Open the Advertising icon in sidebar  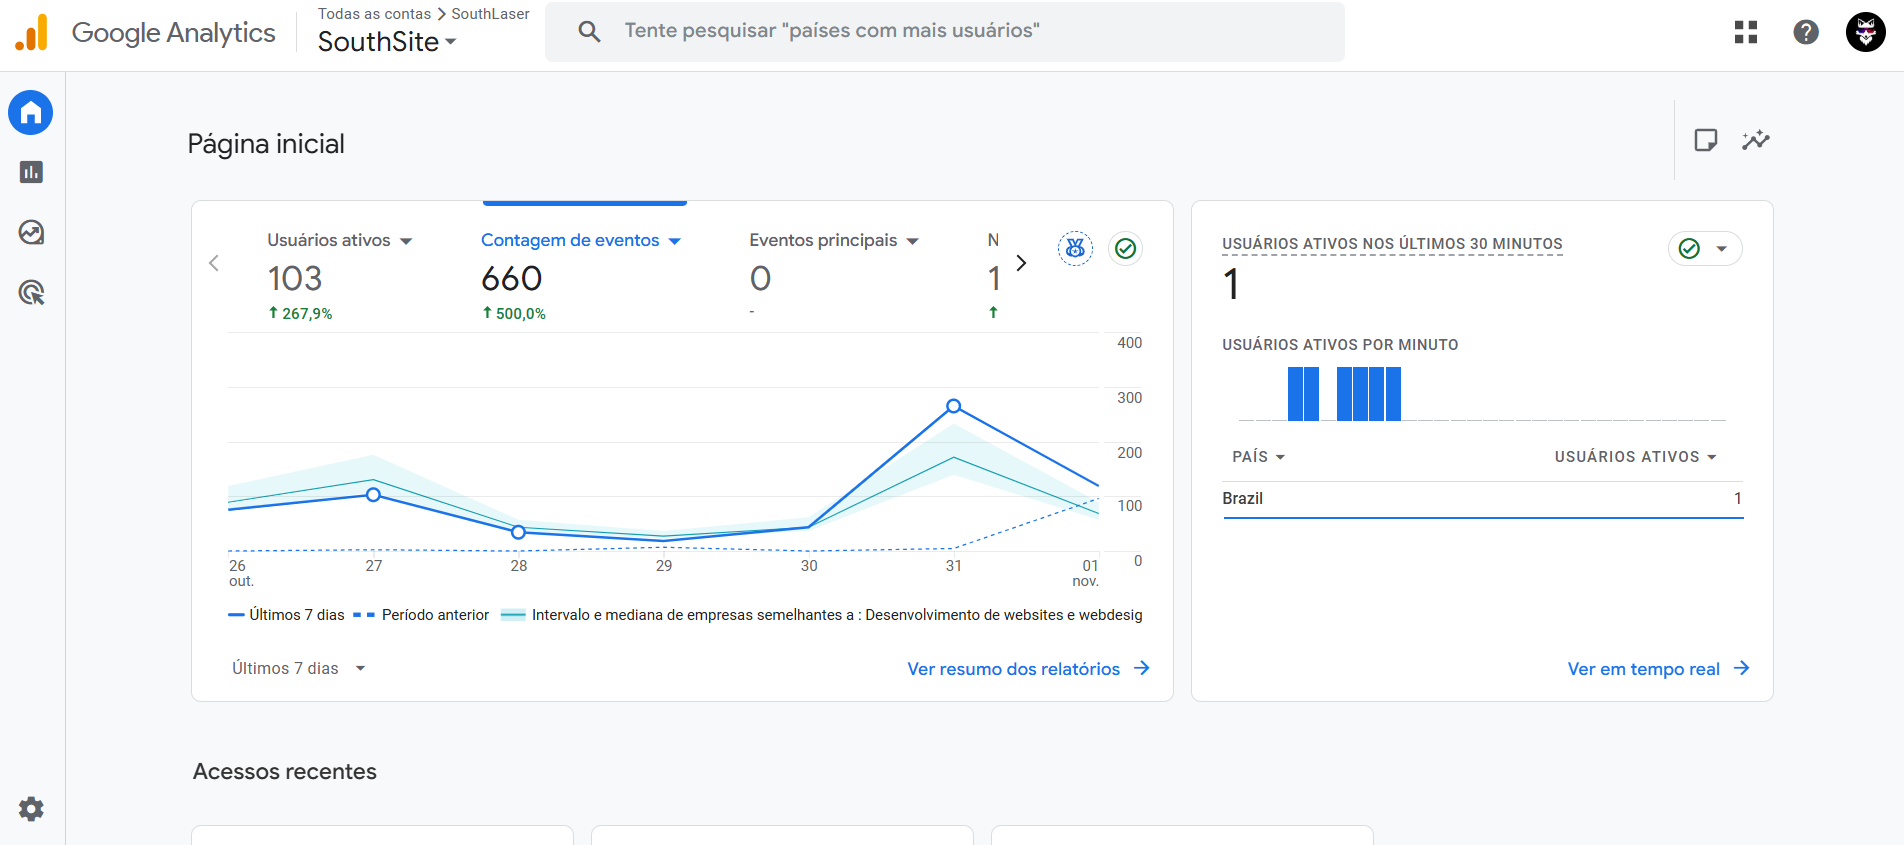[31, 293]
